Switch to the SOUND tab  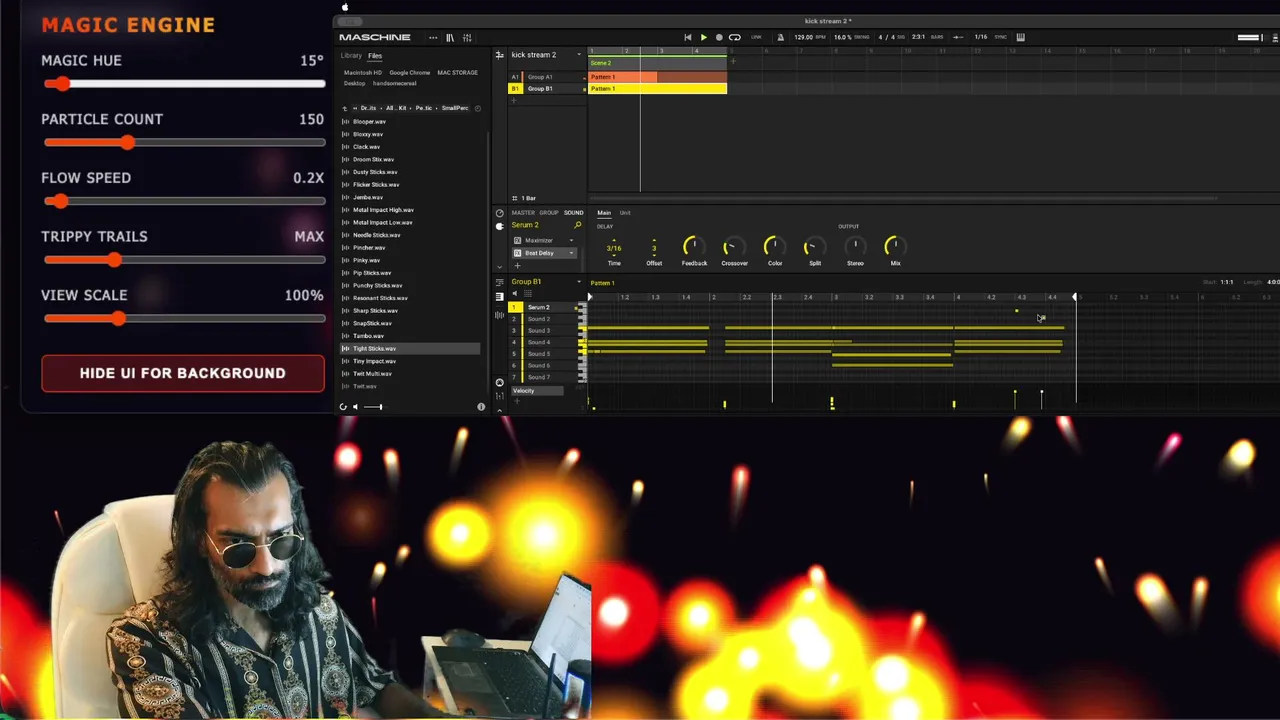(x=573, y=213)
